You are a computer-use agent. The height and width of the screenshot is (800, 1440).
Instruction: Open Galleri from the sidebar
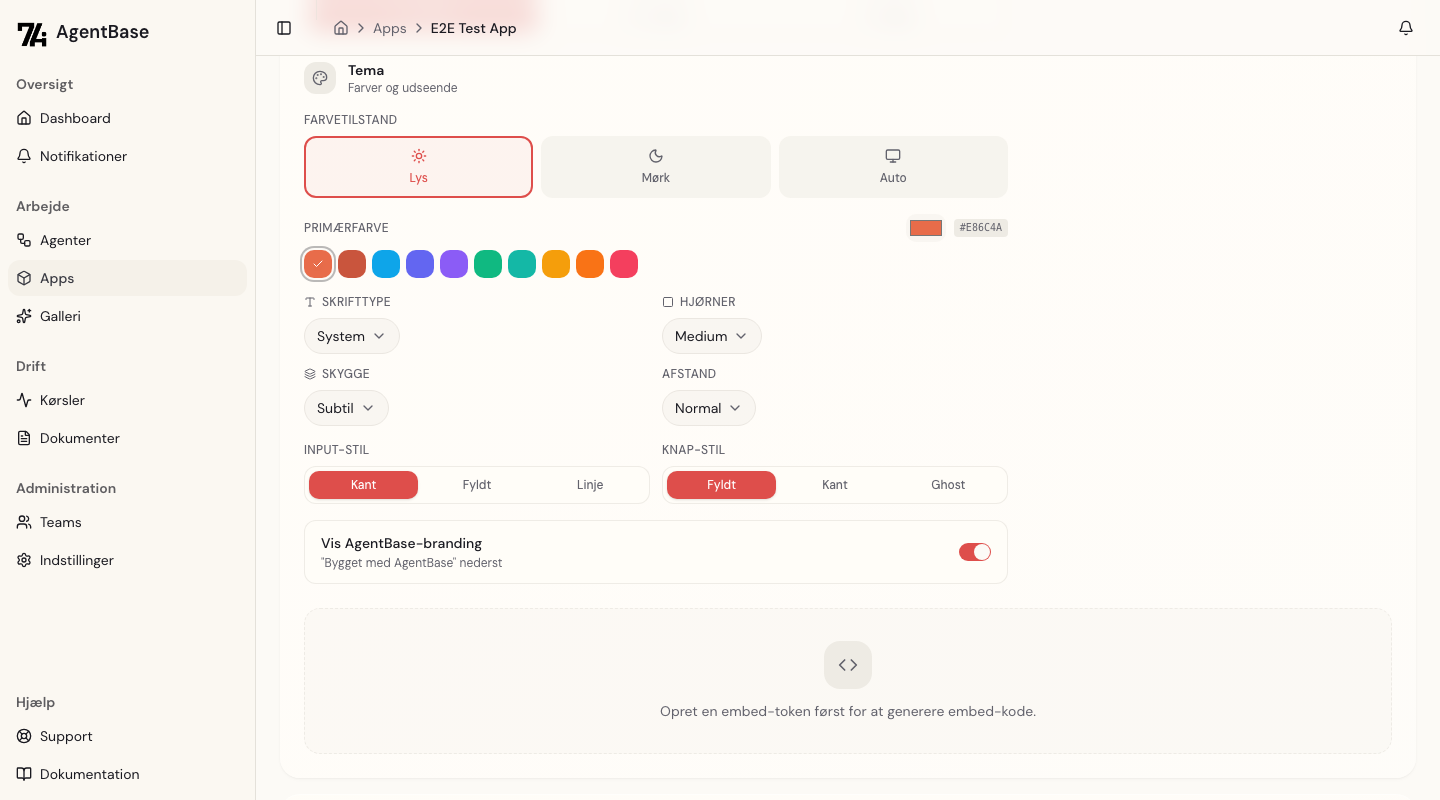[60, 316]
